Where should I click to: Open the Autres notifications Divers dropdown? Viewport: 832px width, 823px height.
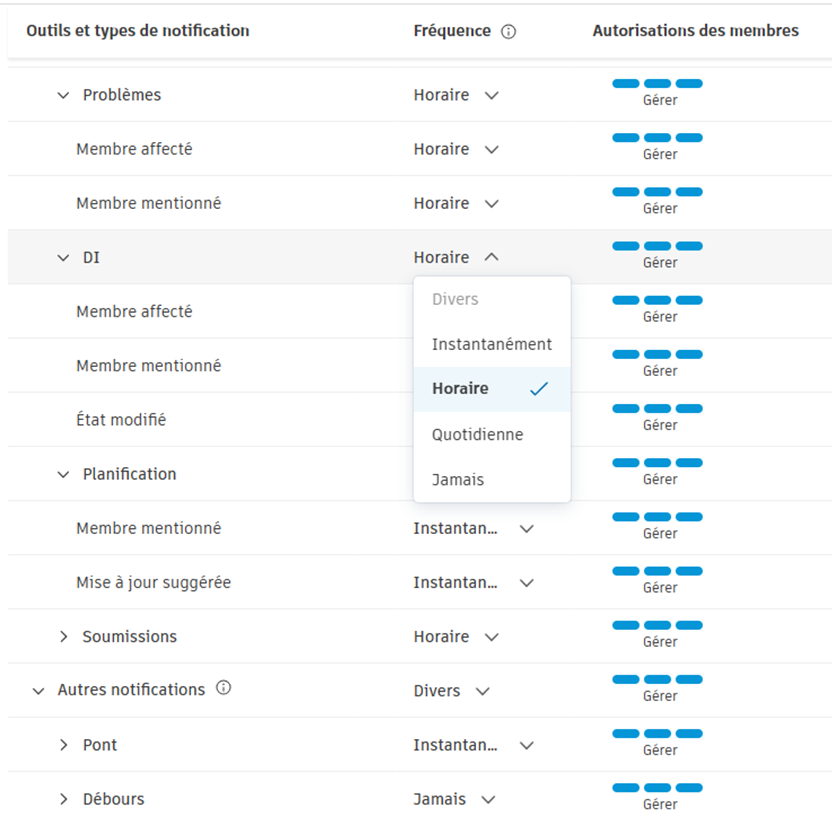[452, 690]
